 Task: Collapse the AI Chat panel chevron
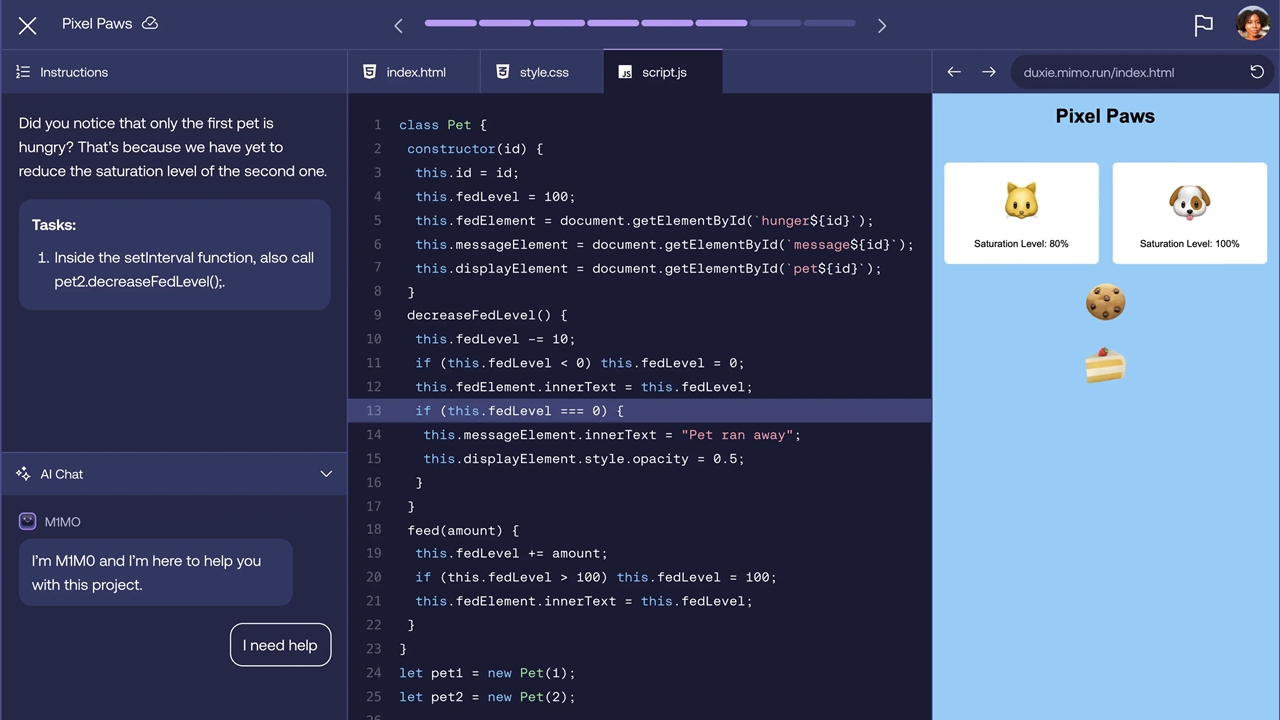coord(326,474)
